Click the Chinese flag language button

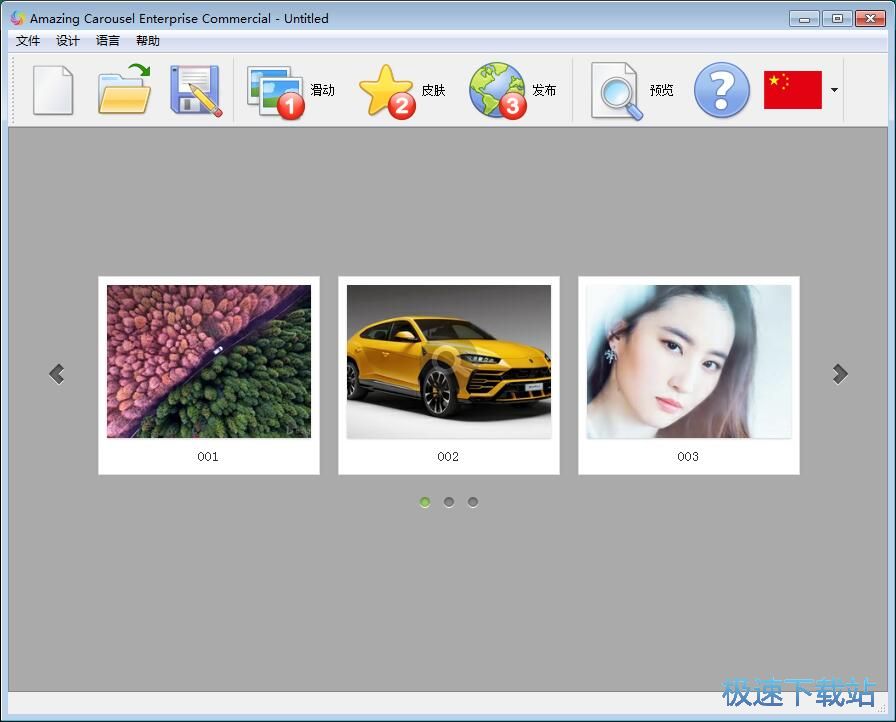[792, 90]
